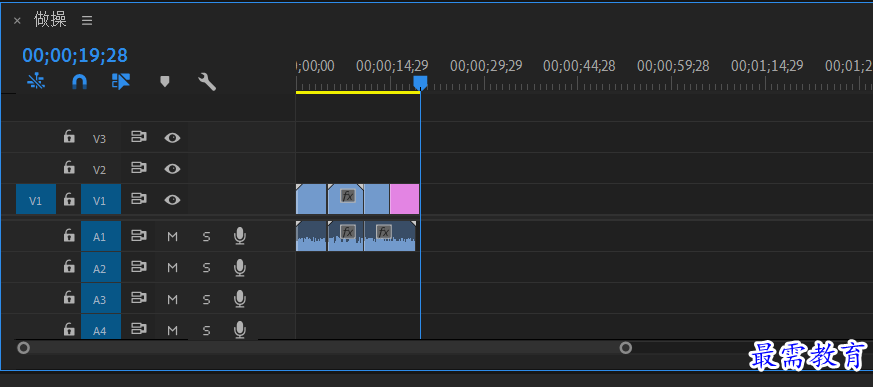
Task: Solo track A2
Action: pos(207,268)
